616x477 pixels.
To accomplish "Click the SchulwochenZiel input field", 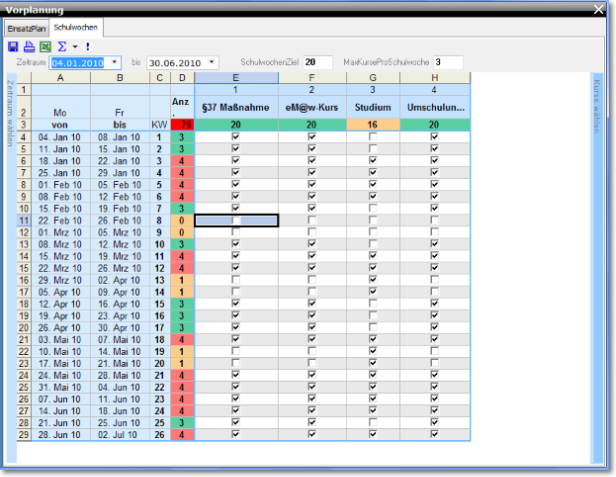I will click(317, 62).
